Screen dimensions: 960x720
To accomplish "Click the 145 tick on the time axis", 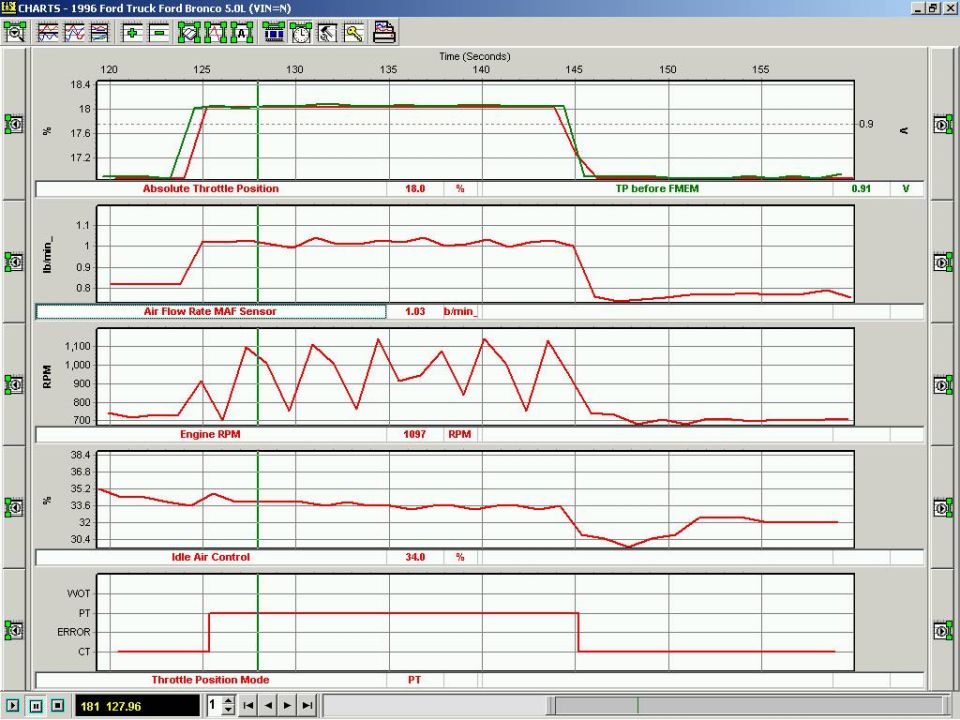I will [x=574, y=70].
